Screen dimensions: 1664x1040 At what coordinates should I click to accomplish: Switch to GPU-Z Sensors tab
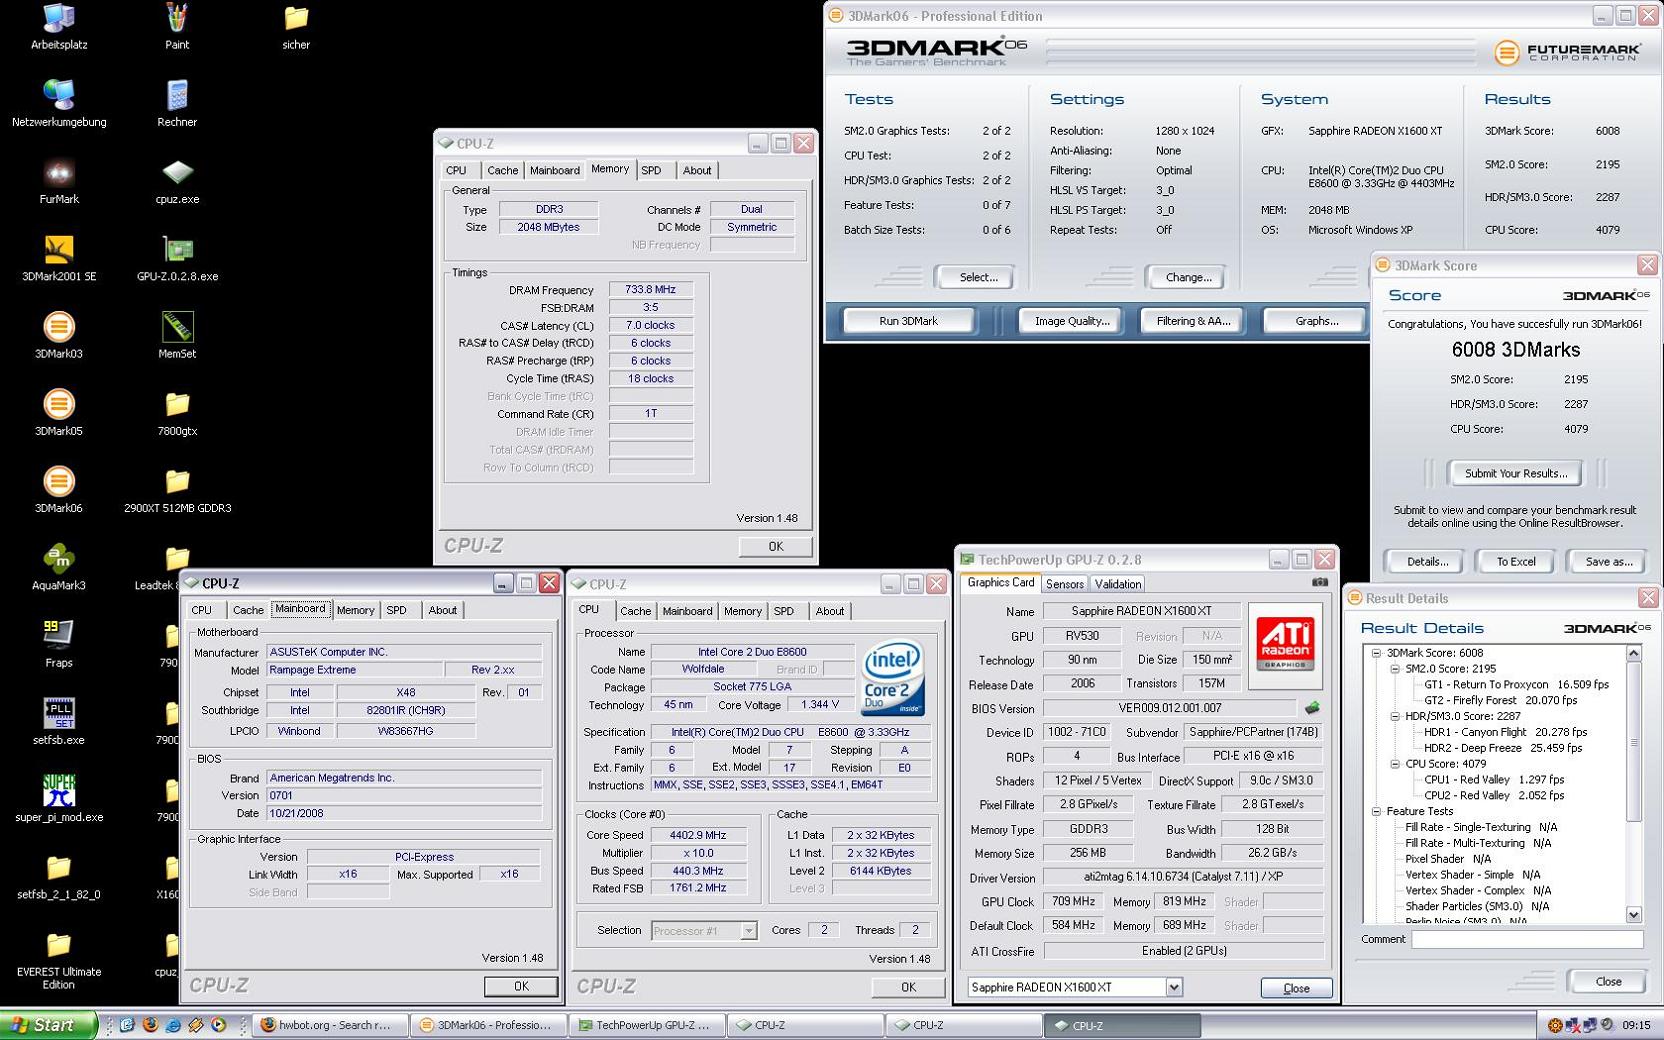(x=1064, y=584)
